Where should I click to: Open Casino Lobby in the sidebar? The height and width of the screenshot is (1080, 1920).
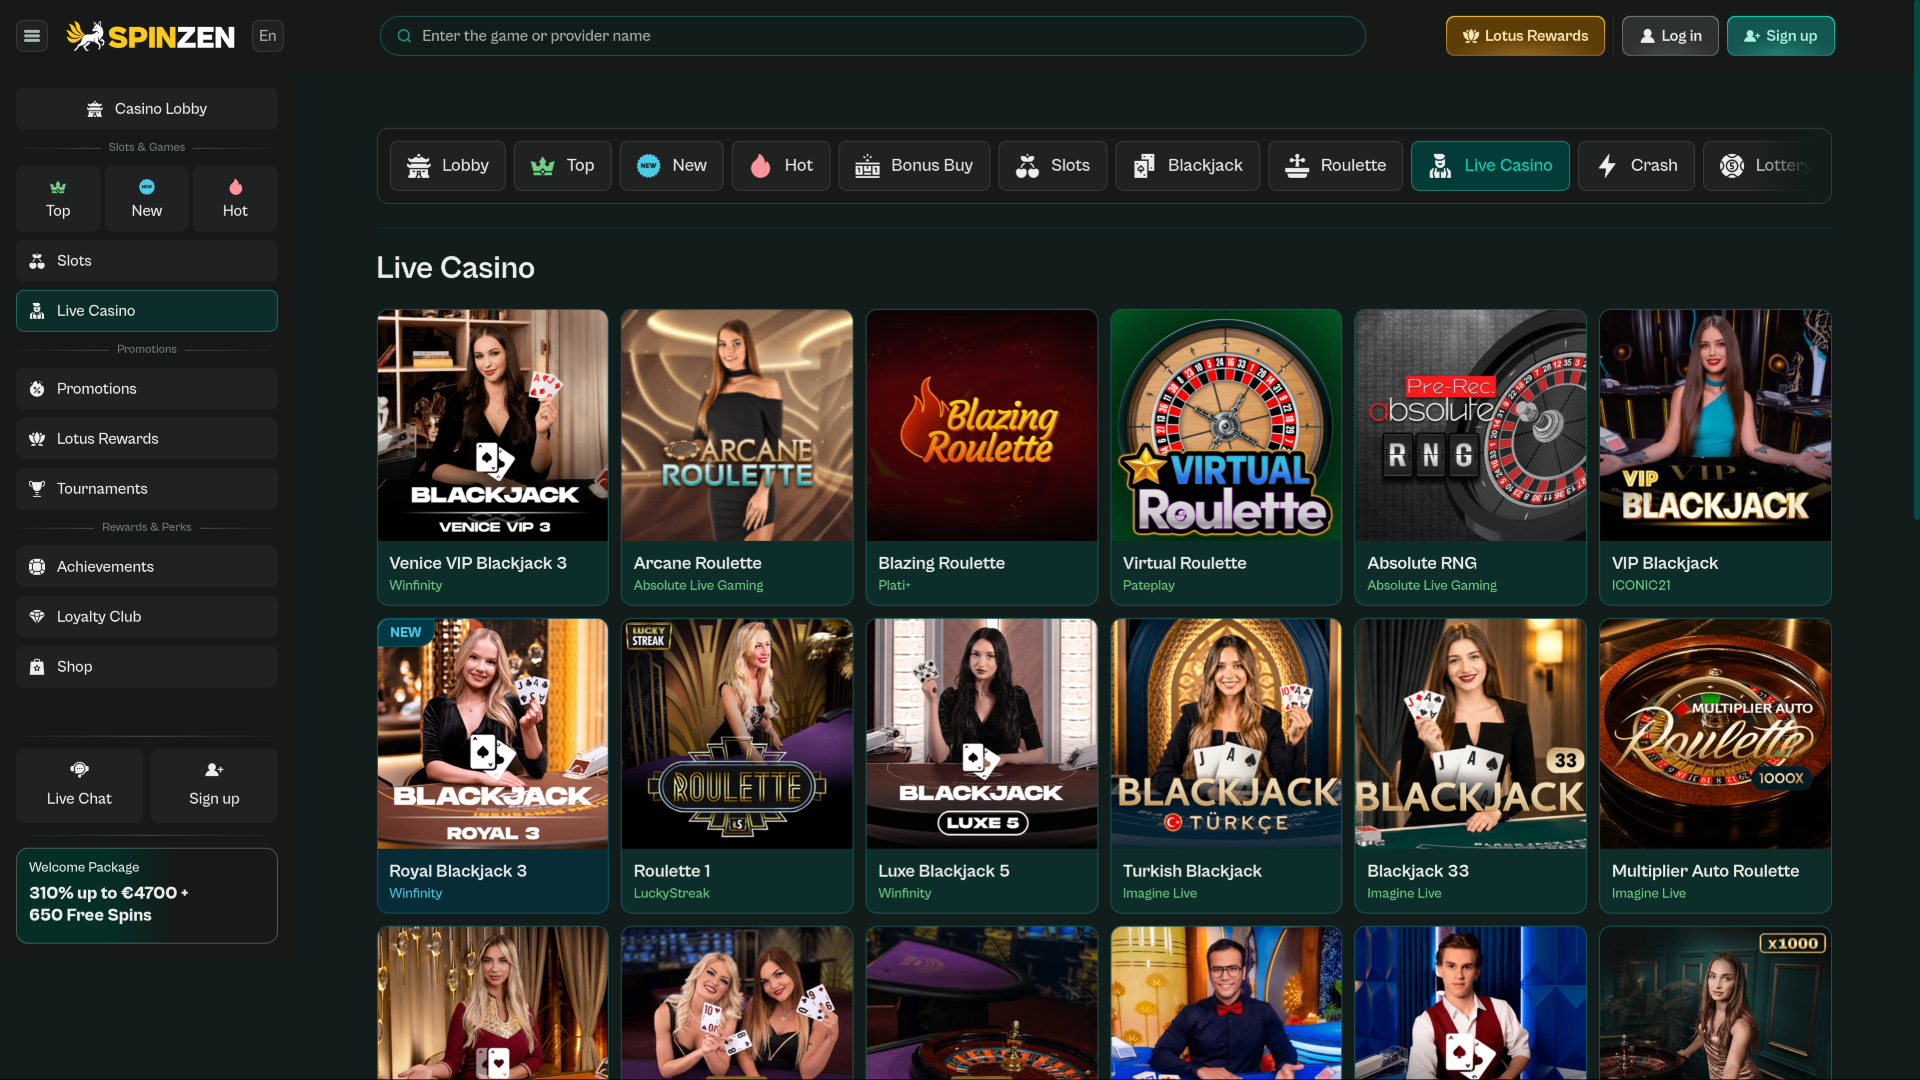pos(147,109)
